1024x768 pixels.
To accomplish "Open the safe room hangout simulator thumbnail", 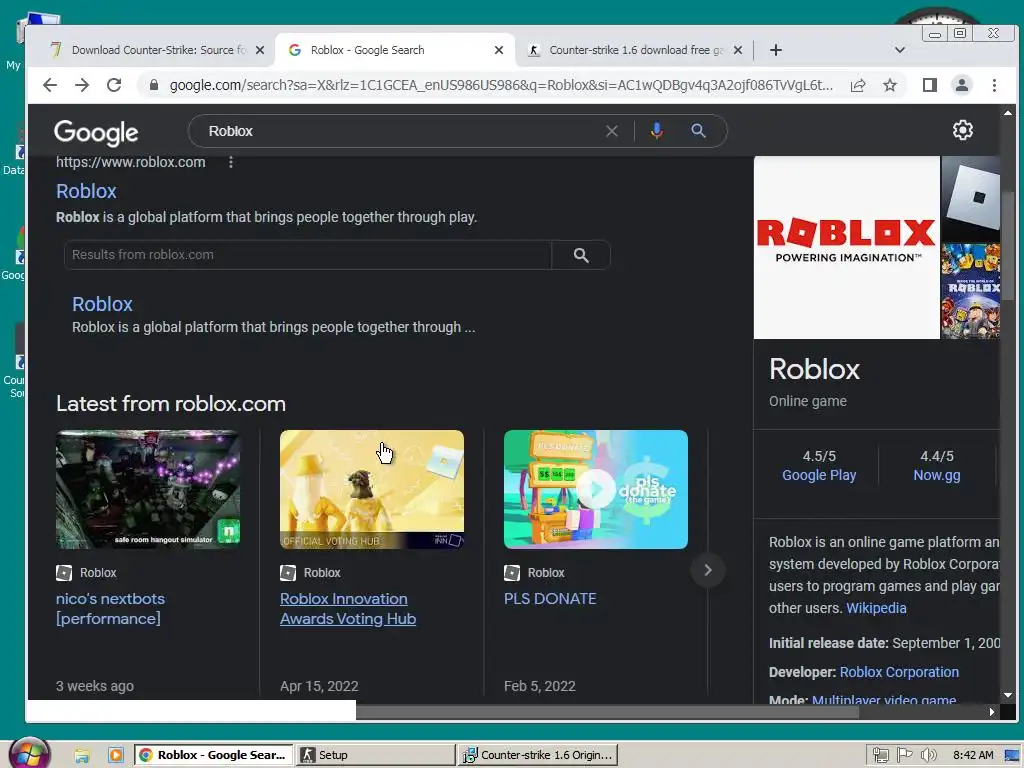I will coord(148,489).
